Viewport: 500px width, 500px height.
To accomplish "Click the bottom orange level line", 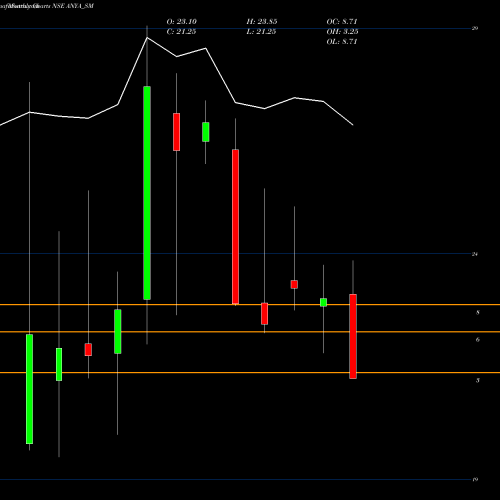I will [250, 372].
